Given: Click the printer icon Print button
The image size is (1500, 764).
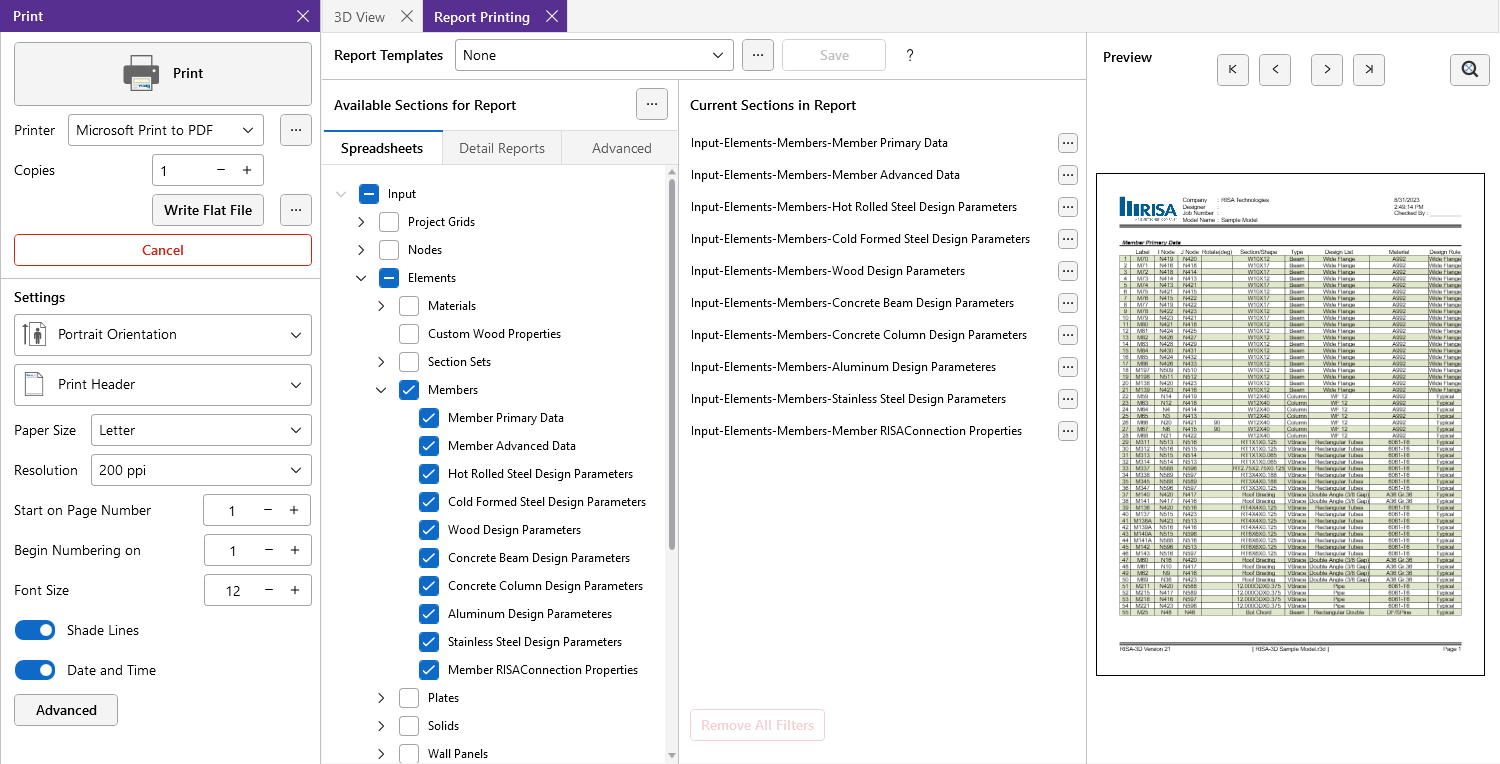Looking at the screenshot, I should click(x=163, y=73).
